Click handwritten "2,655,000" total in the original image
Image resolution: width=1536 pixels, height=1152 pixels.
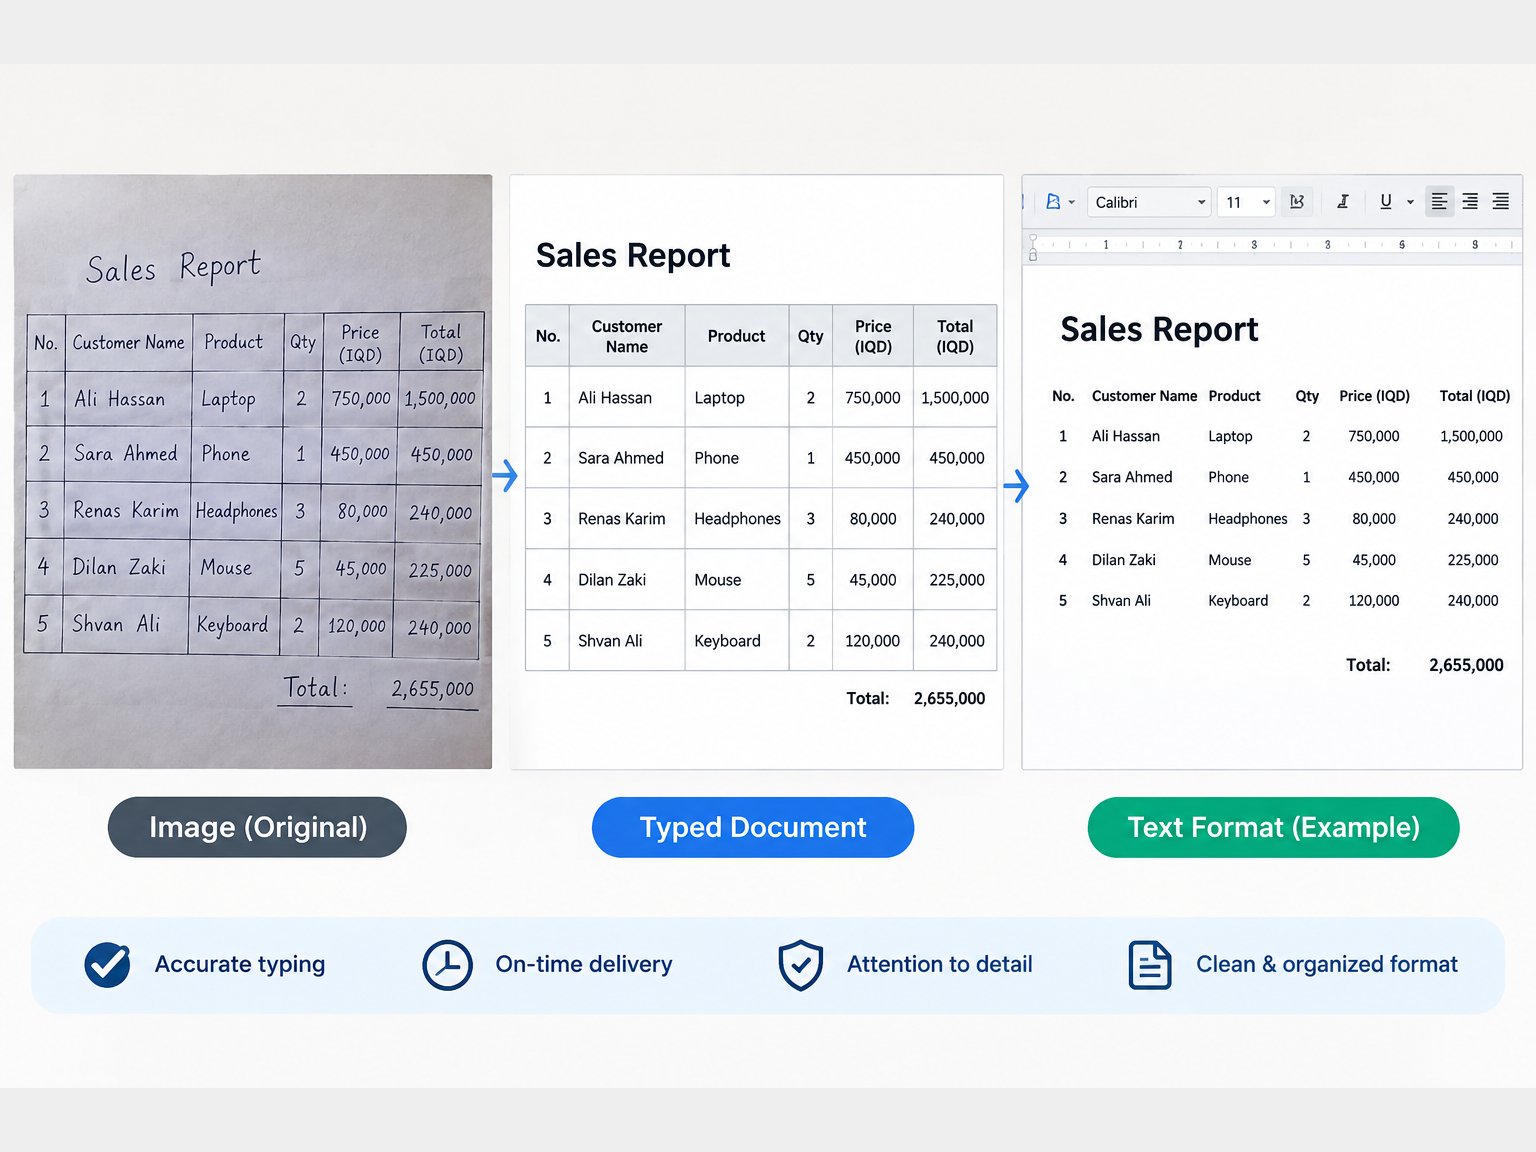pyautogui.click(x=432, y=689)
